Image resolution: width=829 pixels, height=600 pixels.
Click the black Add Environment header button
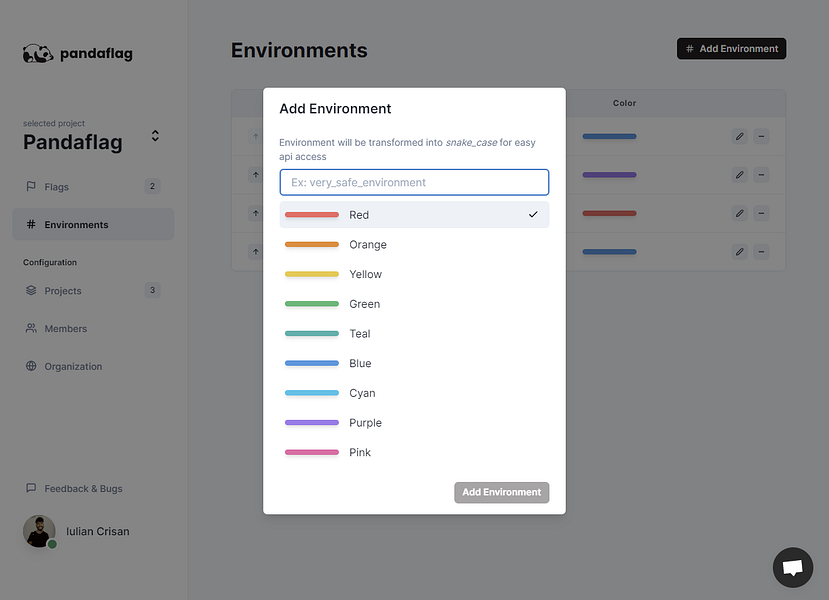(731, 49)
